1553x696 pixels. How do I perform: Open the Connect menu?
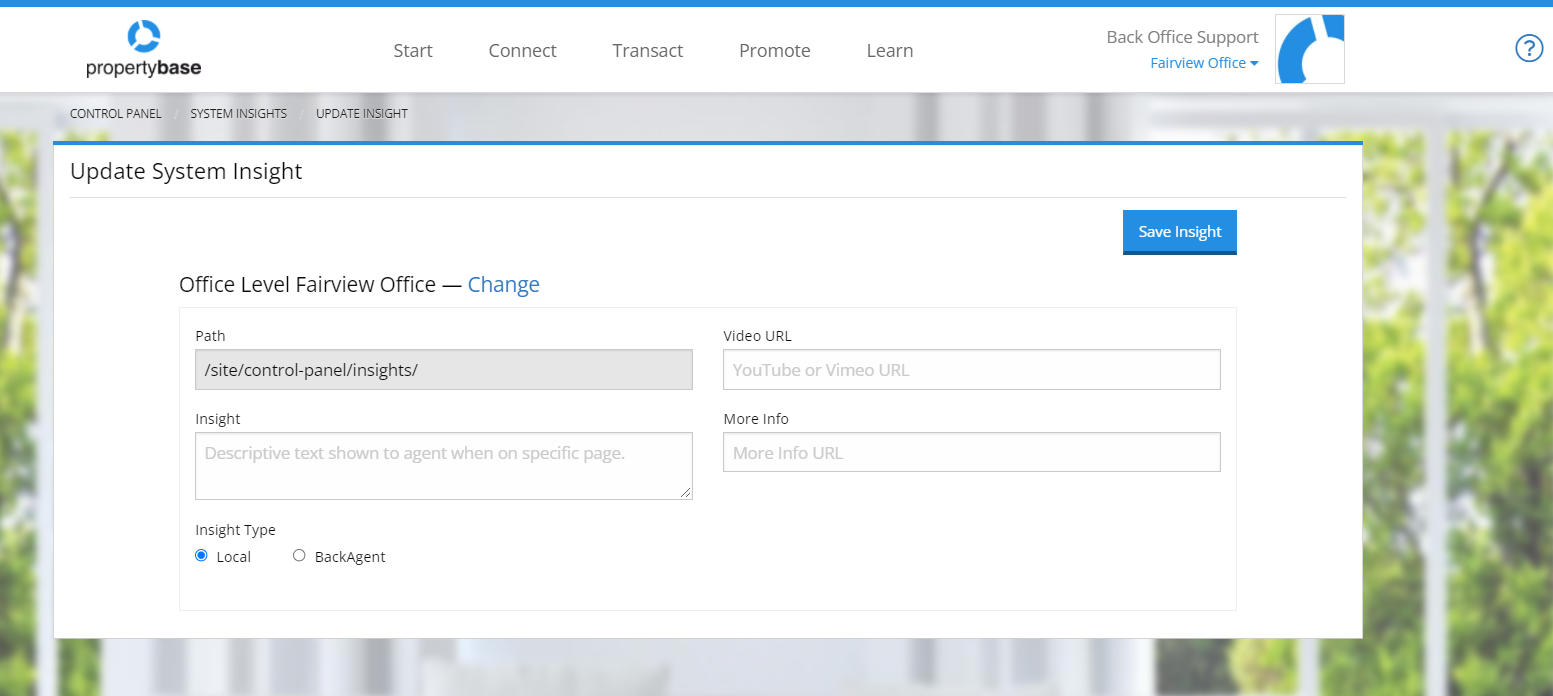tap(522, 50)
